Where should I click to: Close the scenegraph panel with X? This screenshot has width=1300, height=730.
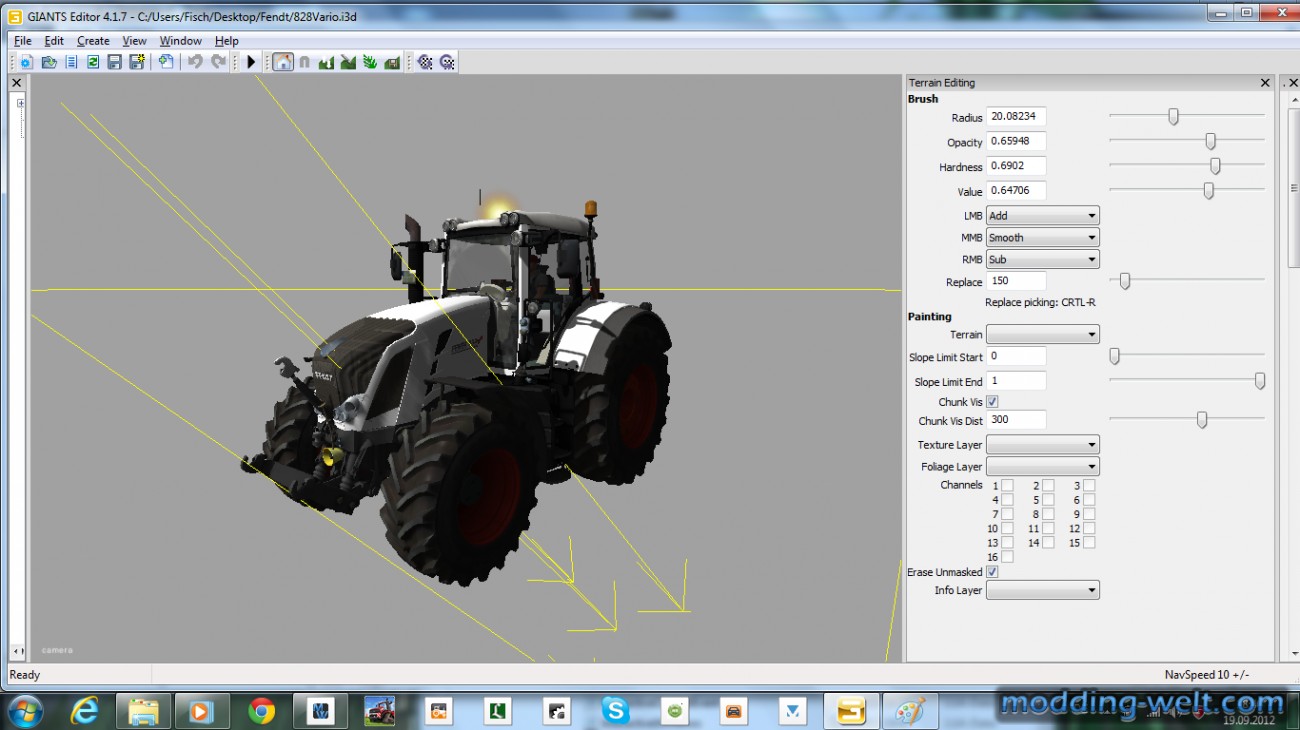17,83
